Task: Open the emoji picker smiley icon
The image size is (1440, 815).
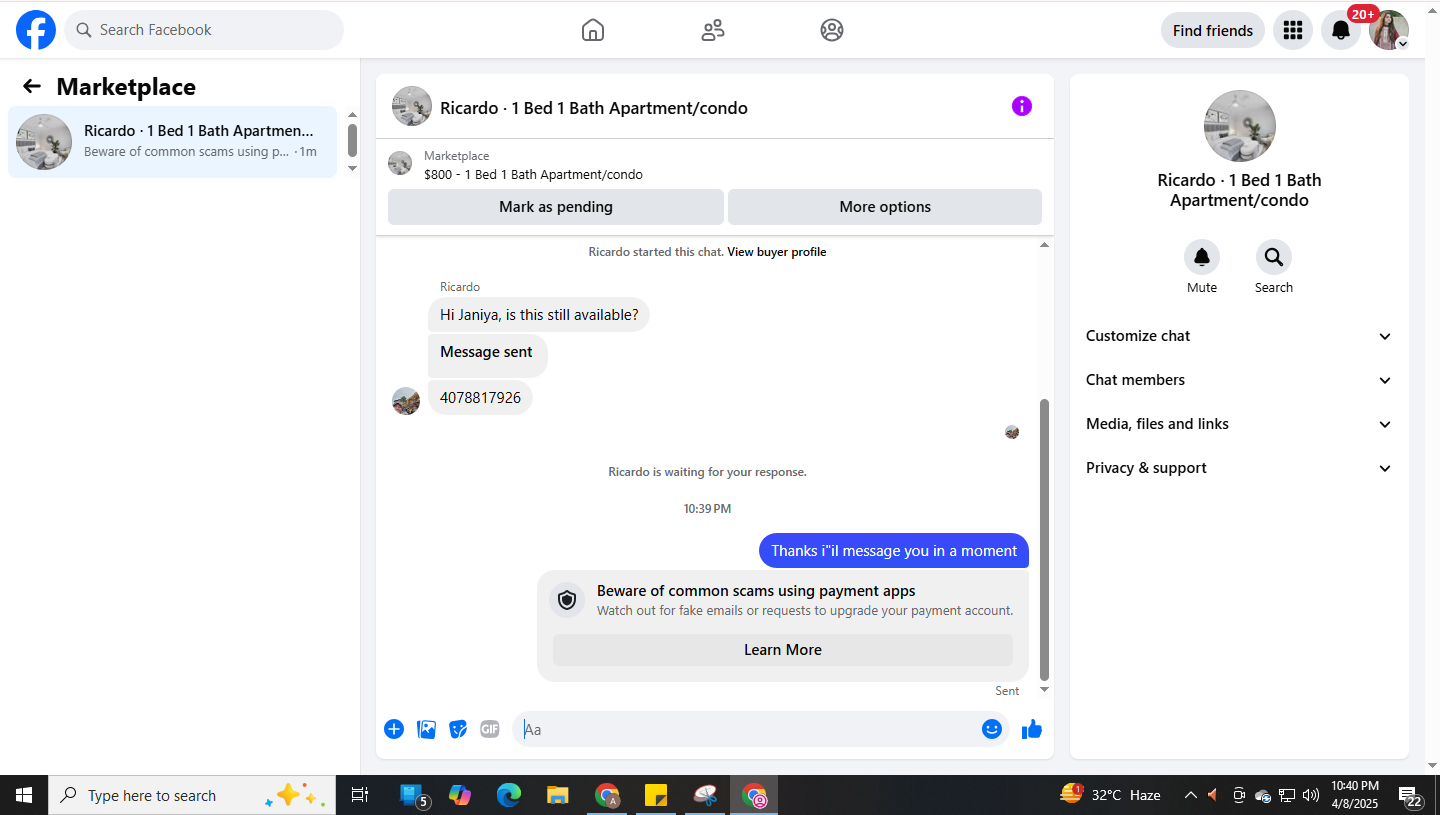Action: point(992,729)
